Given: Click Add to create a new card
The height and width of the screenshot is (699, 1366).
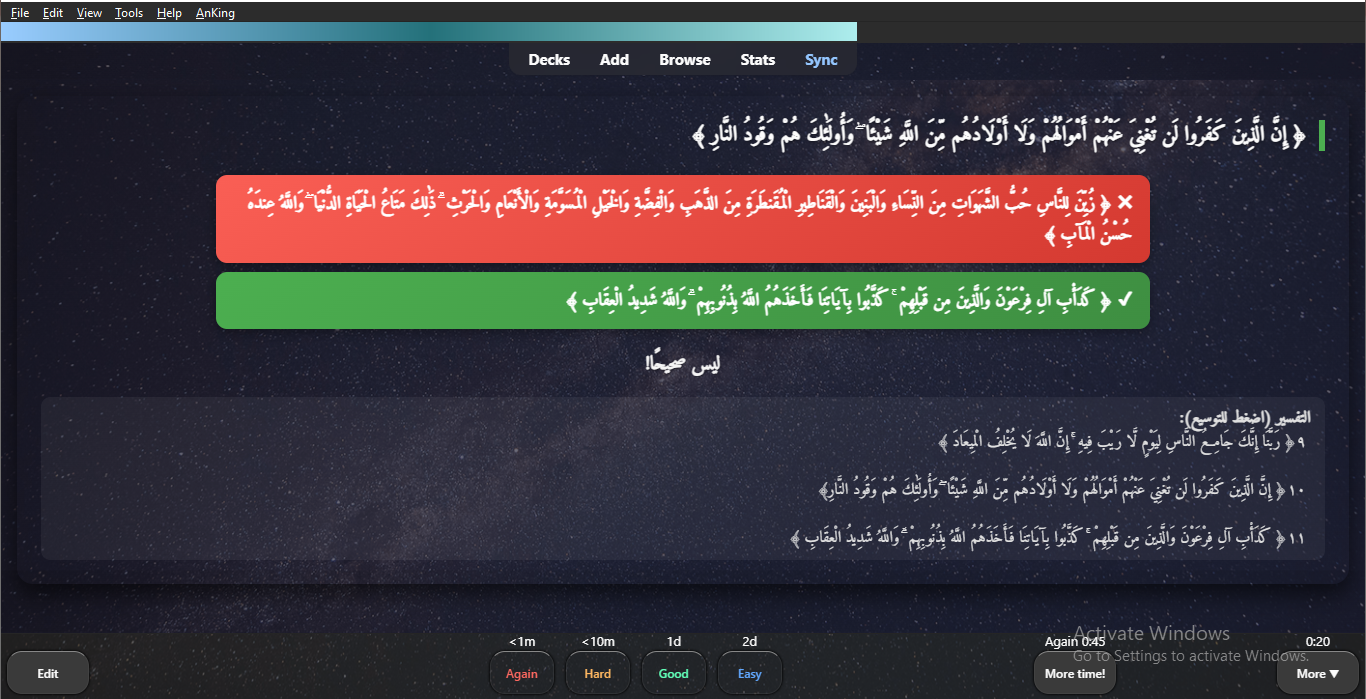Looking at the screenshot, I should pyautogui.click(x=614, y=60).
